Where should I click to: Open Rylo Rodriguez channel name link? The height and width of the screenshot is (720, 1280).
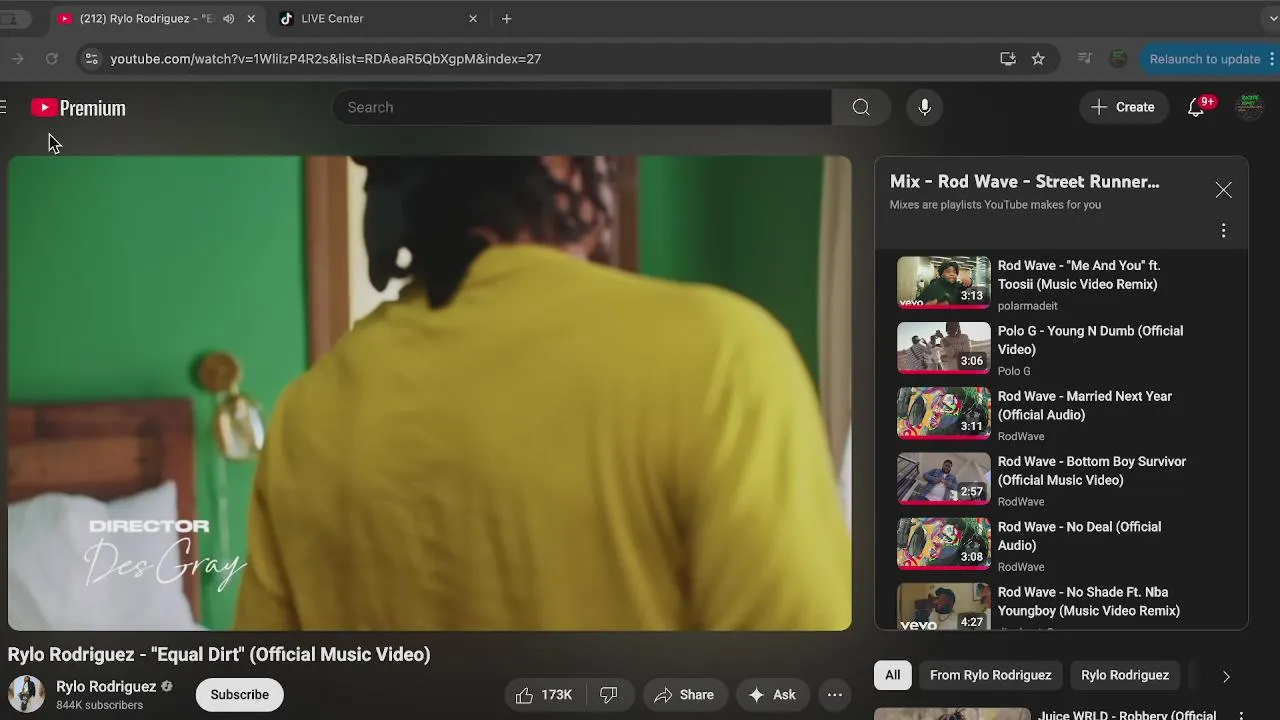[106, 687]
